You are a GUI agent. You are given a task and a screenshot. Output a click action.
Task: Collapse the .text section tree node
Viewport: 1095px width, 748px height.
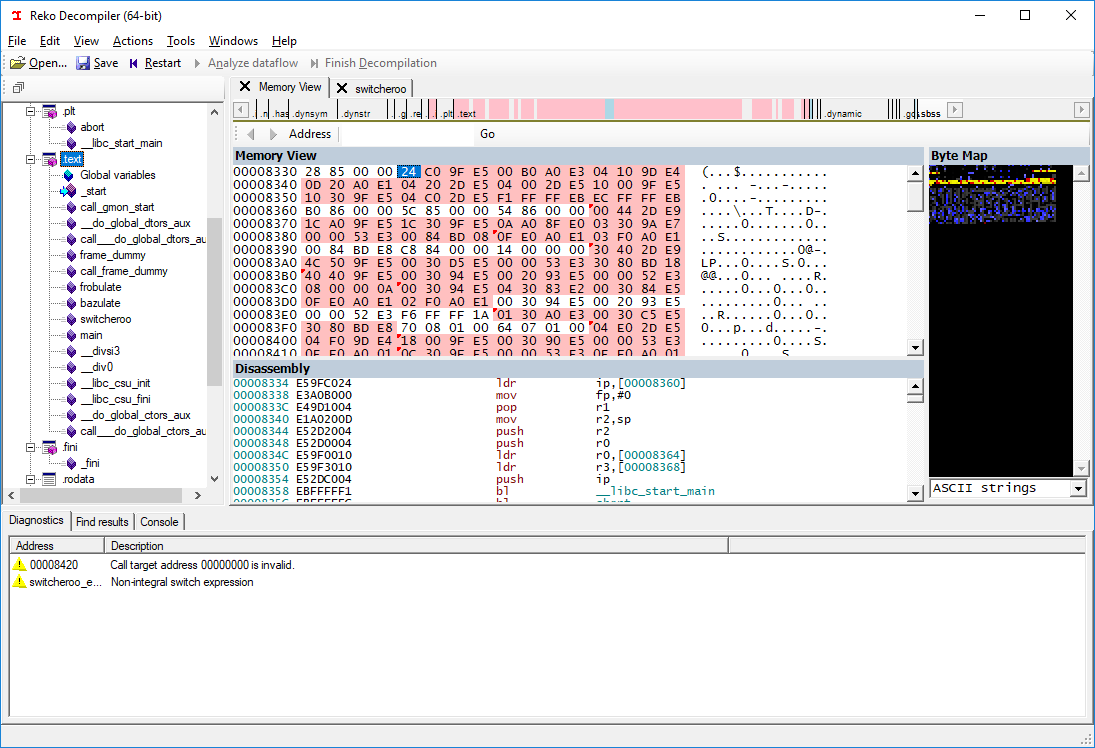point(30,159)
